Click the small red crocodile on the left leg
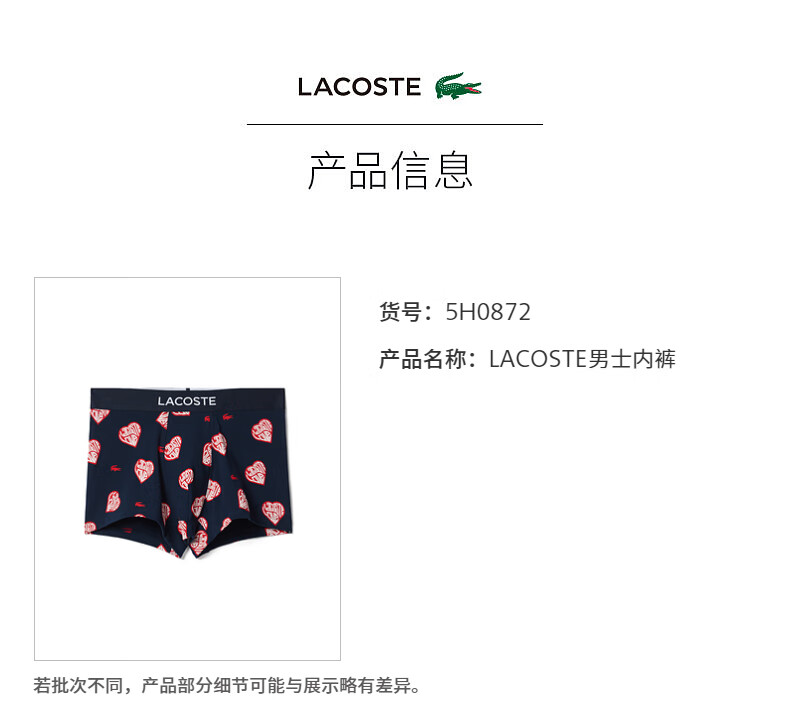The image size is (790, 710). click(115, 469)
